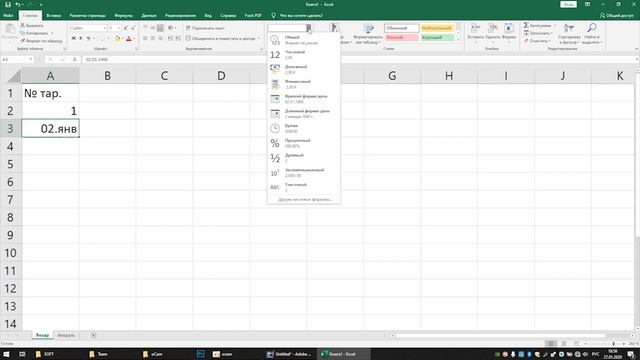This screenshot has width=640, height=360.
Task: Activate the Format Painter brush
Action: (x=41, y=41)
